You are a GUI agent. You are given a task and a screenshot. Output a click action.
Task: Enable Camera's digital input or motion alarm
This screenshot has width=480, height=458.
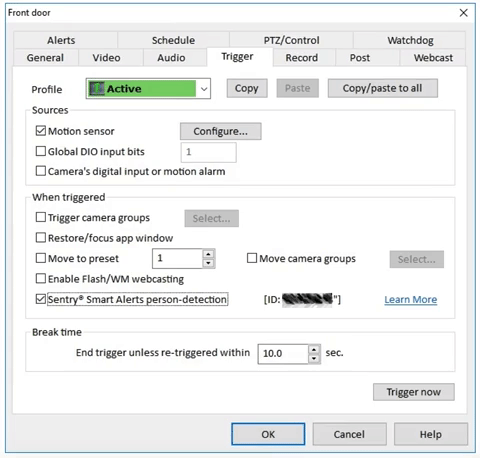click(x=41, y=171)
